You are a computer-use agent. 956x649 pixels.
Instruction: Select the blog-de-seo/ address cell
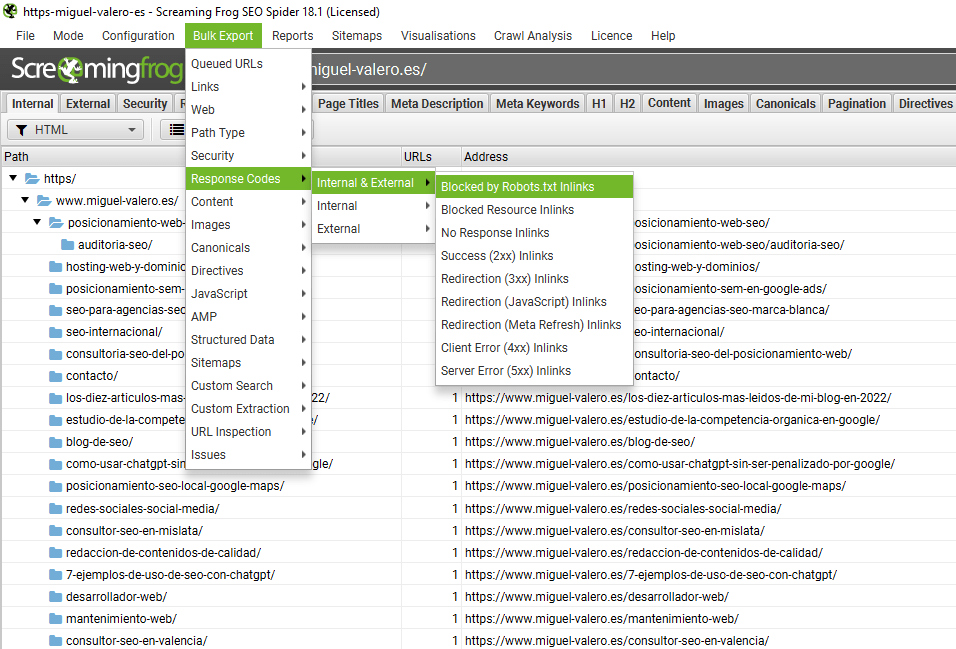coord(708,442)
